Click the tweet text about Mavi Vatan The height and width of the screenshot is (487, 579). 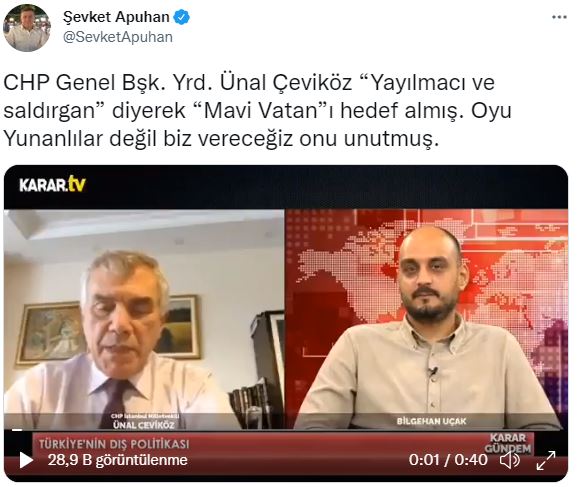click(x=257, y=111)
